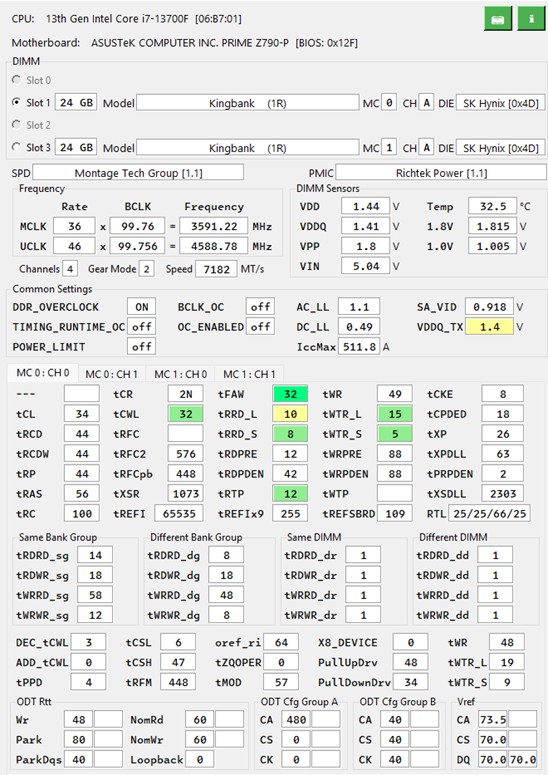
Task: Switch to the MC 0 : CH 1 tab
Action: tap(111, 374)
